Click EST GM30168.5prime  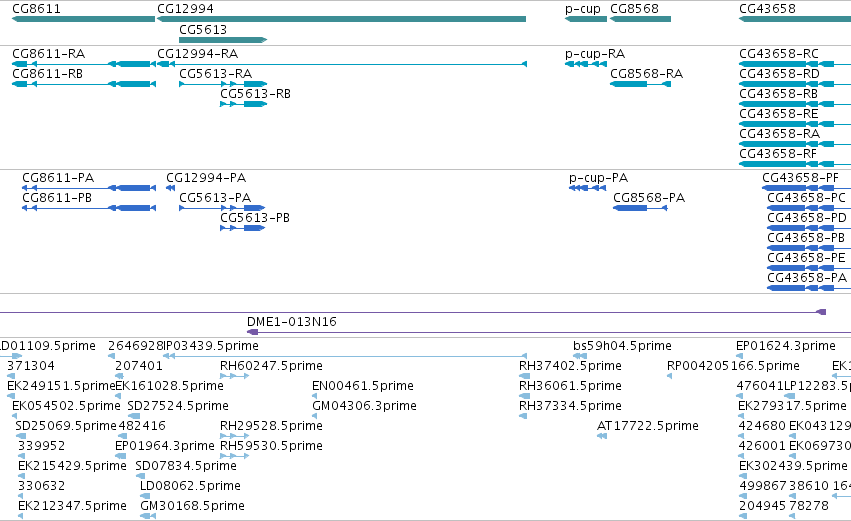pos(148,517)
